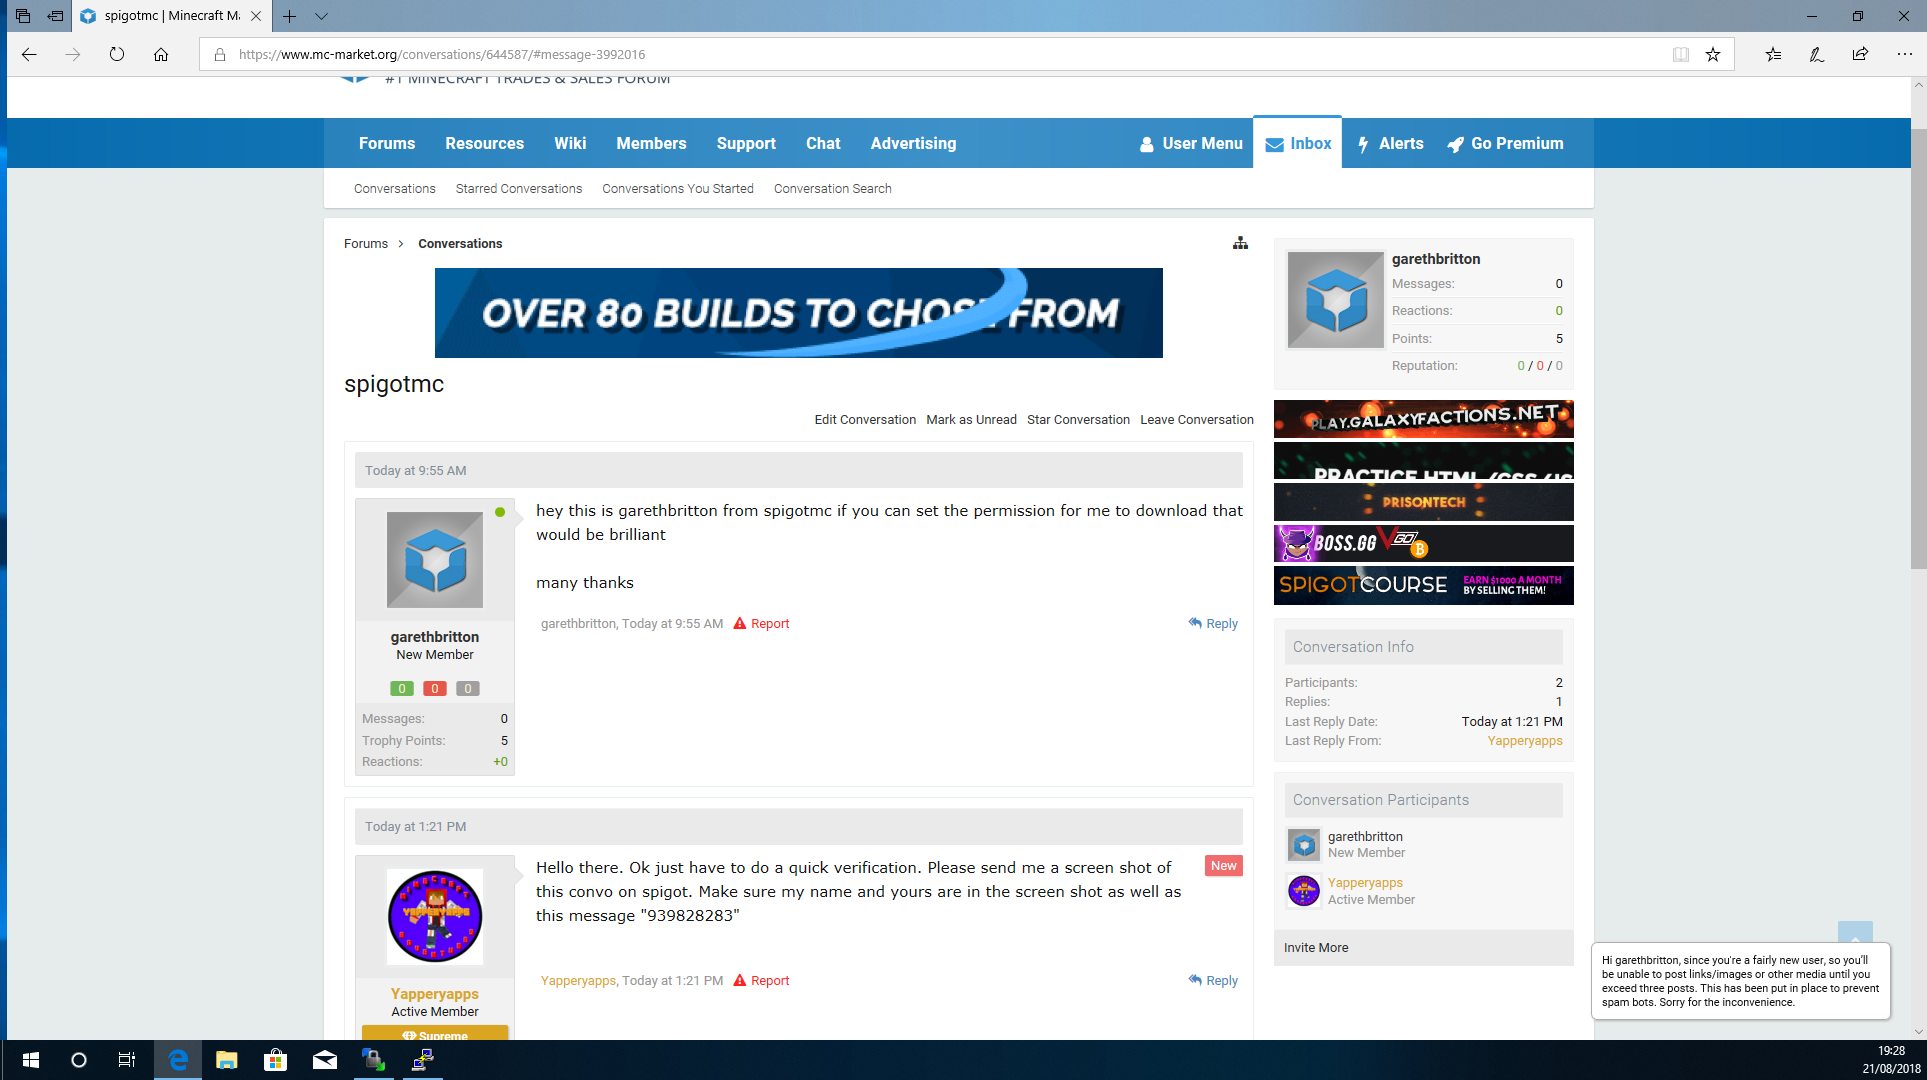Report garethbritton's message
Screen dimensions: 1927x1080
pyautogui.click(x=762, y=623)
